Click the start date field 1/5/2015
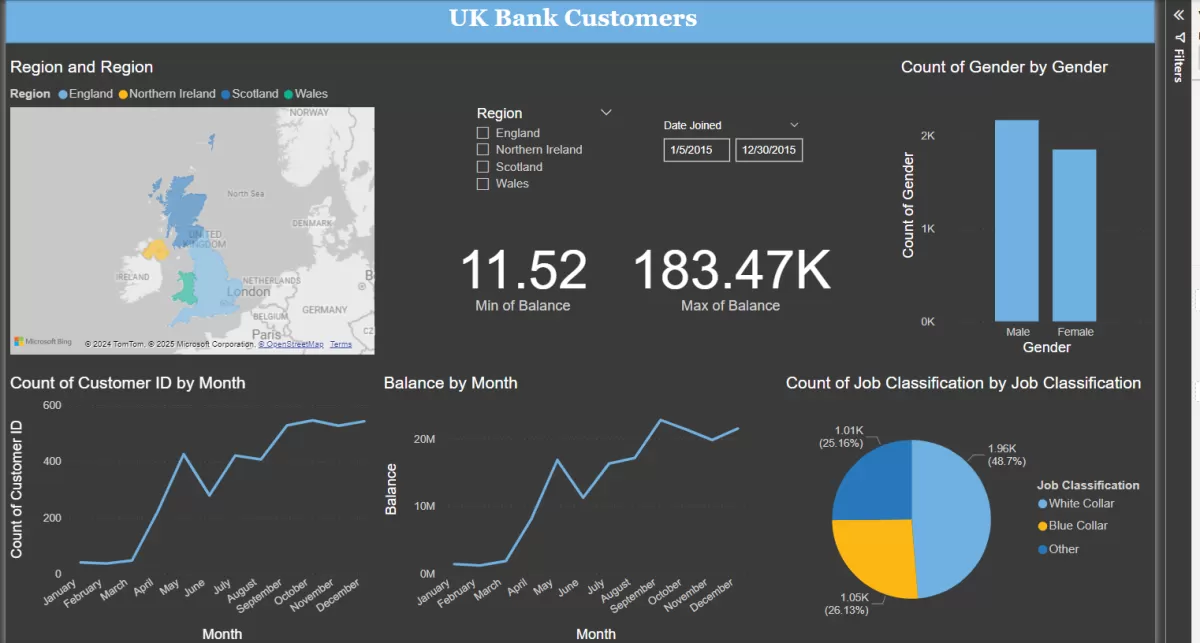Viewport: 1200px width, 643px height. point(696,150)
